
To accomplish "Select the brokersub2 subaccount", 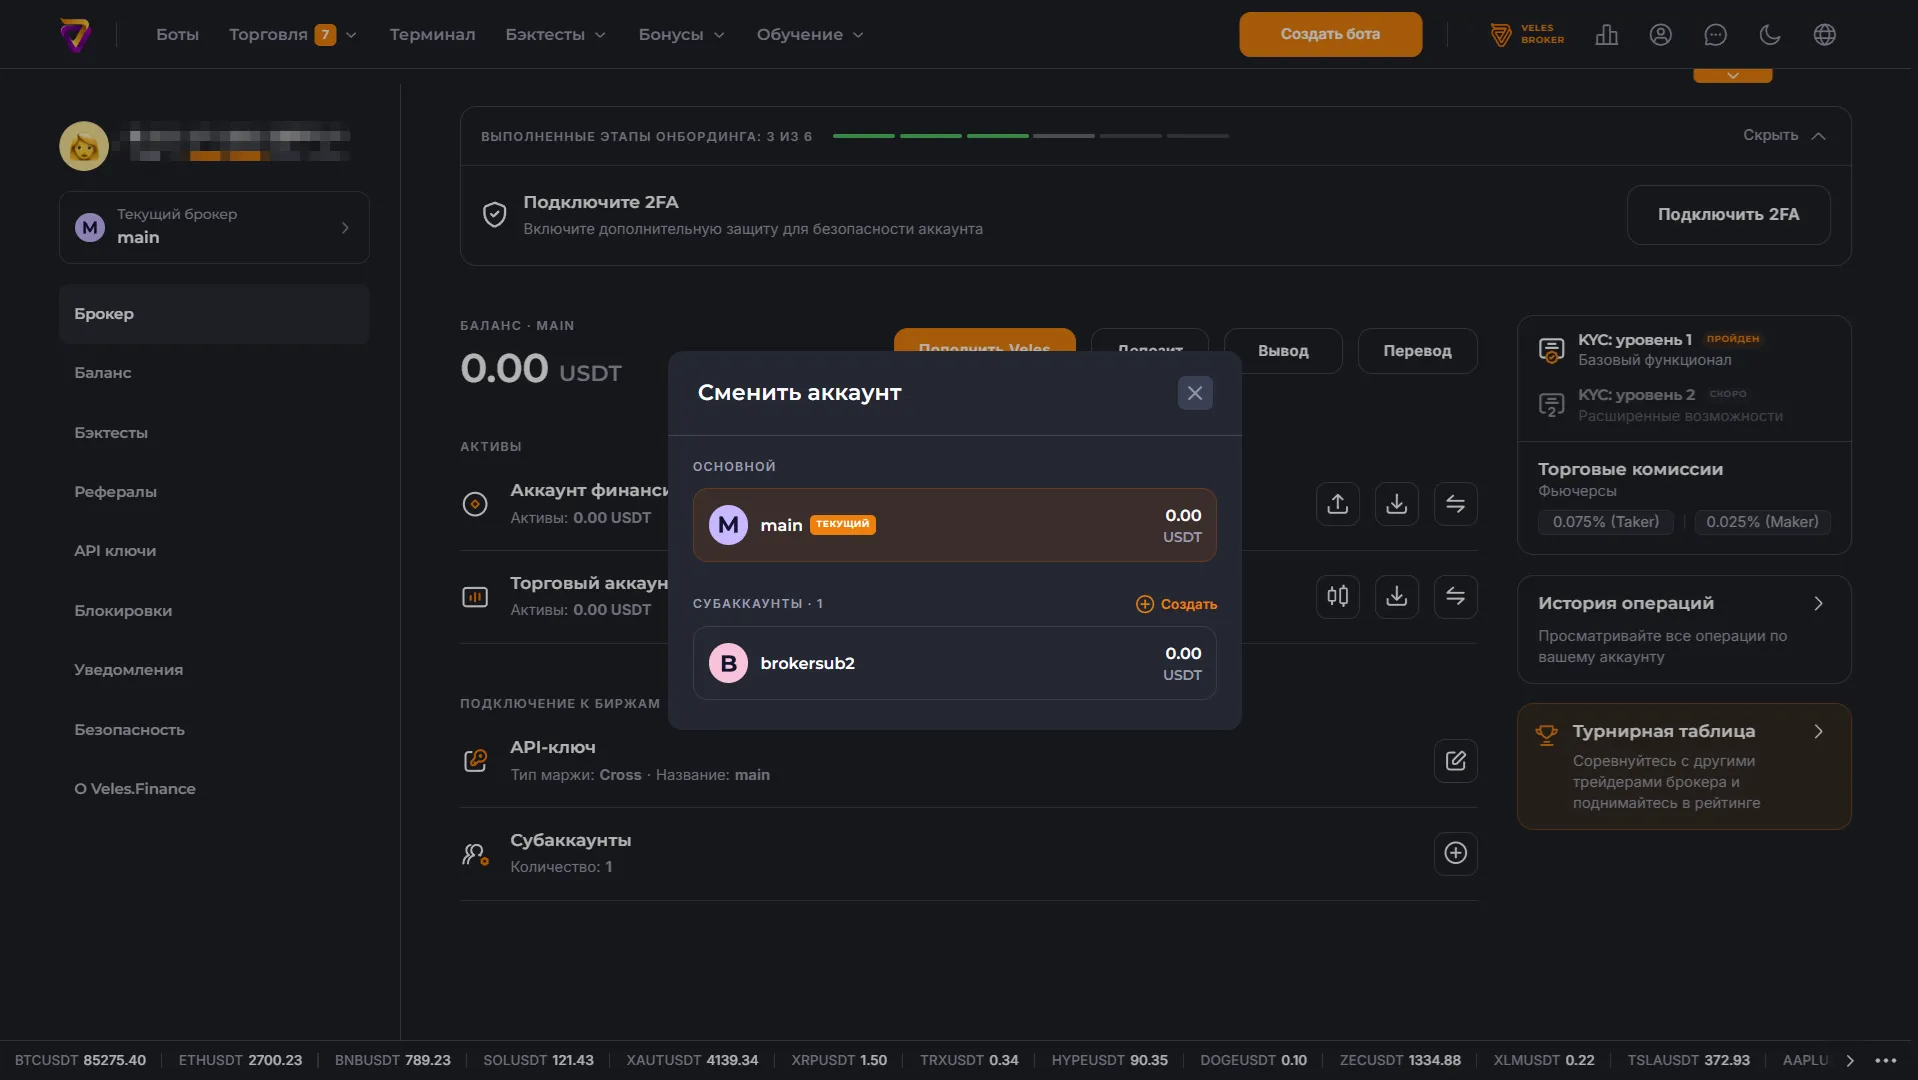I will (x=954, y=663).
